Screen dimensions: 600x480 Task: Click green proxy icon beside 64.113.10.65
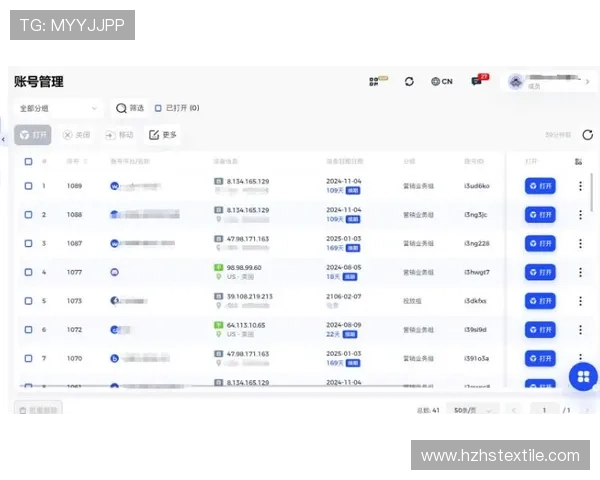218,325
